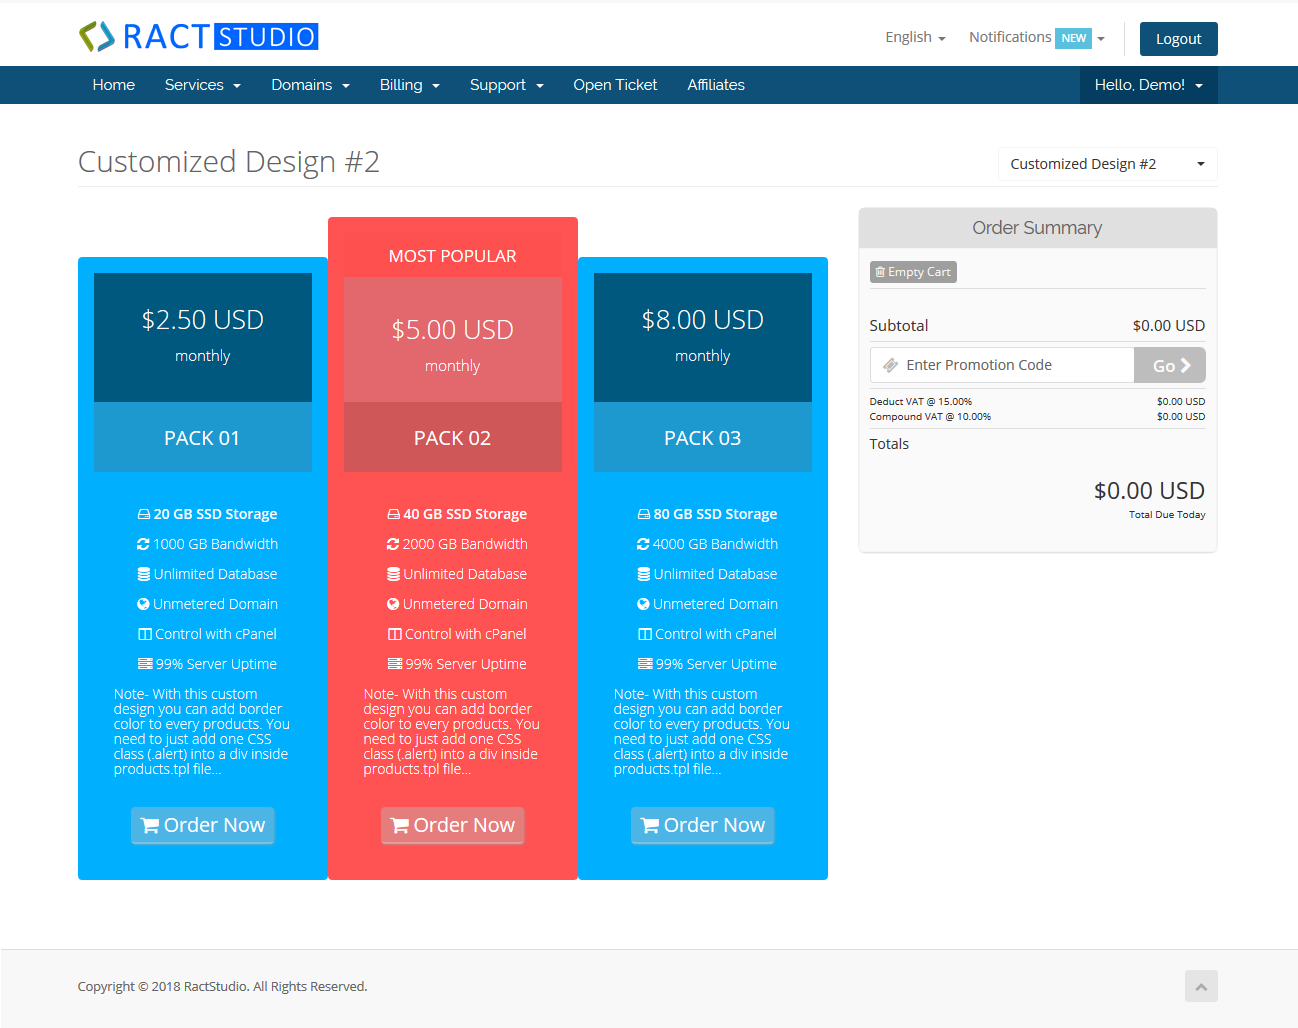Order Now on the Pack 03 plan
1298x1028 pixels.
(702, 825)
